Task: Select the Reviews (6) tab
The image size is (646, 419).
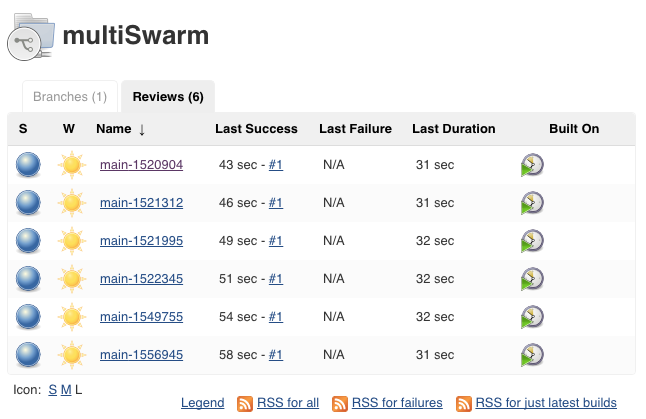Action: click(x=168, y=96)
